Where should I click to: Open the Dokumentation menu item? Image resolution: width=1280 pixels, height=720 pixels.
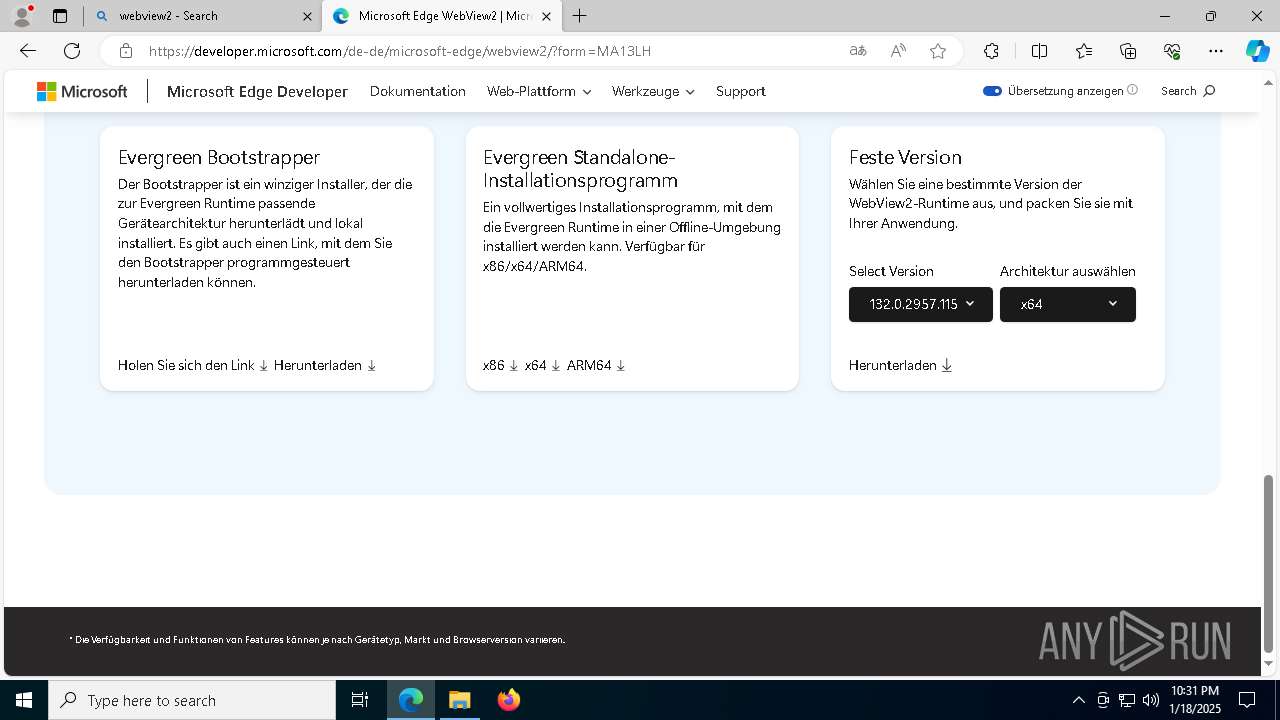click(x=418, y=91)
